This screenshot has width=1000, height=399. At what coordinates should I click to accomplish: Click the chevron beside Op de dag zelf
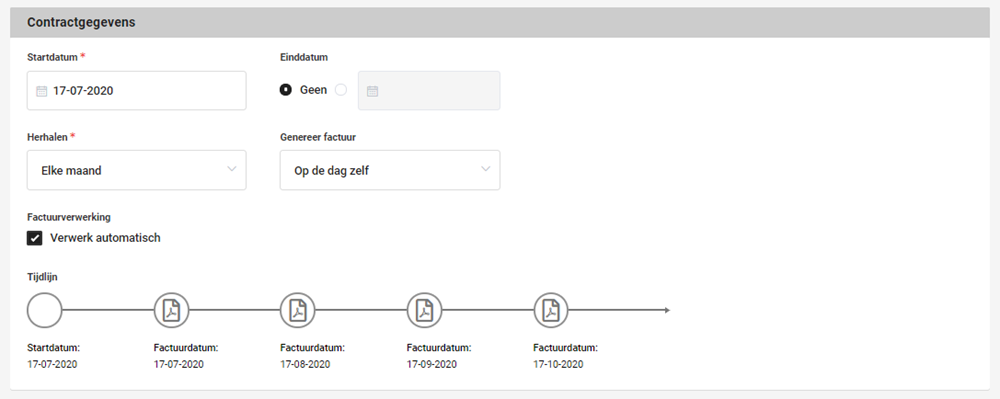[x=485, y=169]
